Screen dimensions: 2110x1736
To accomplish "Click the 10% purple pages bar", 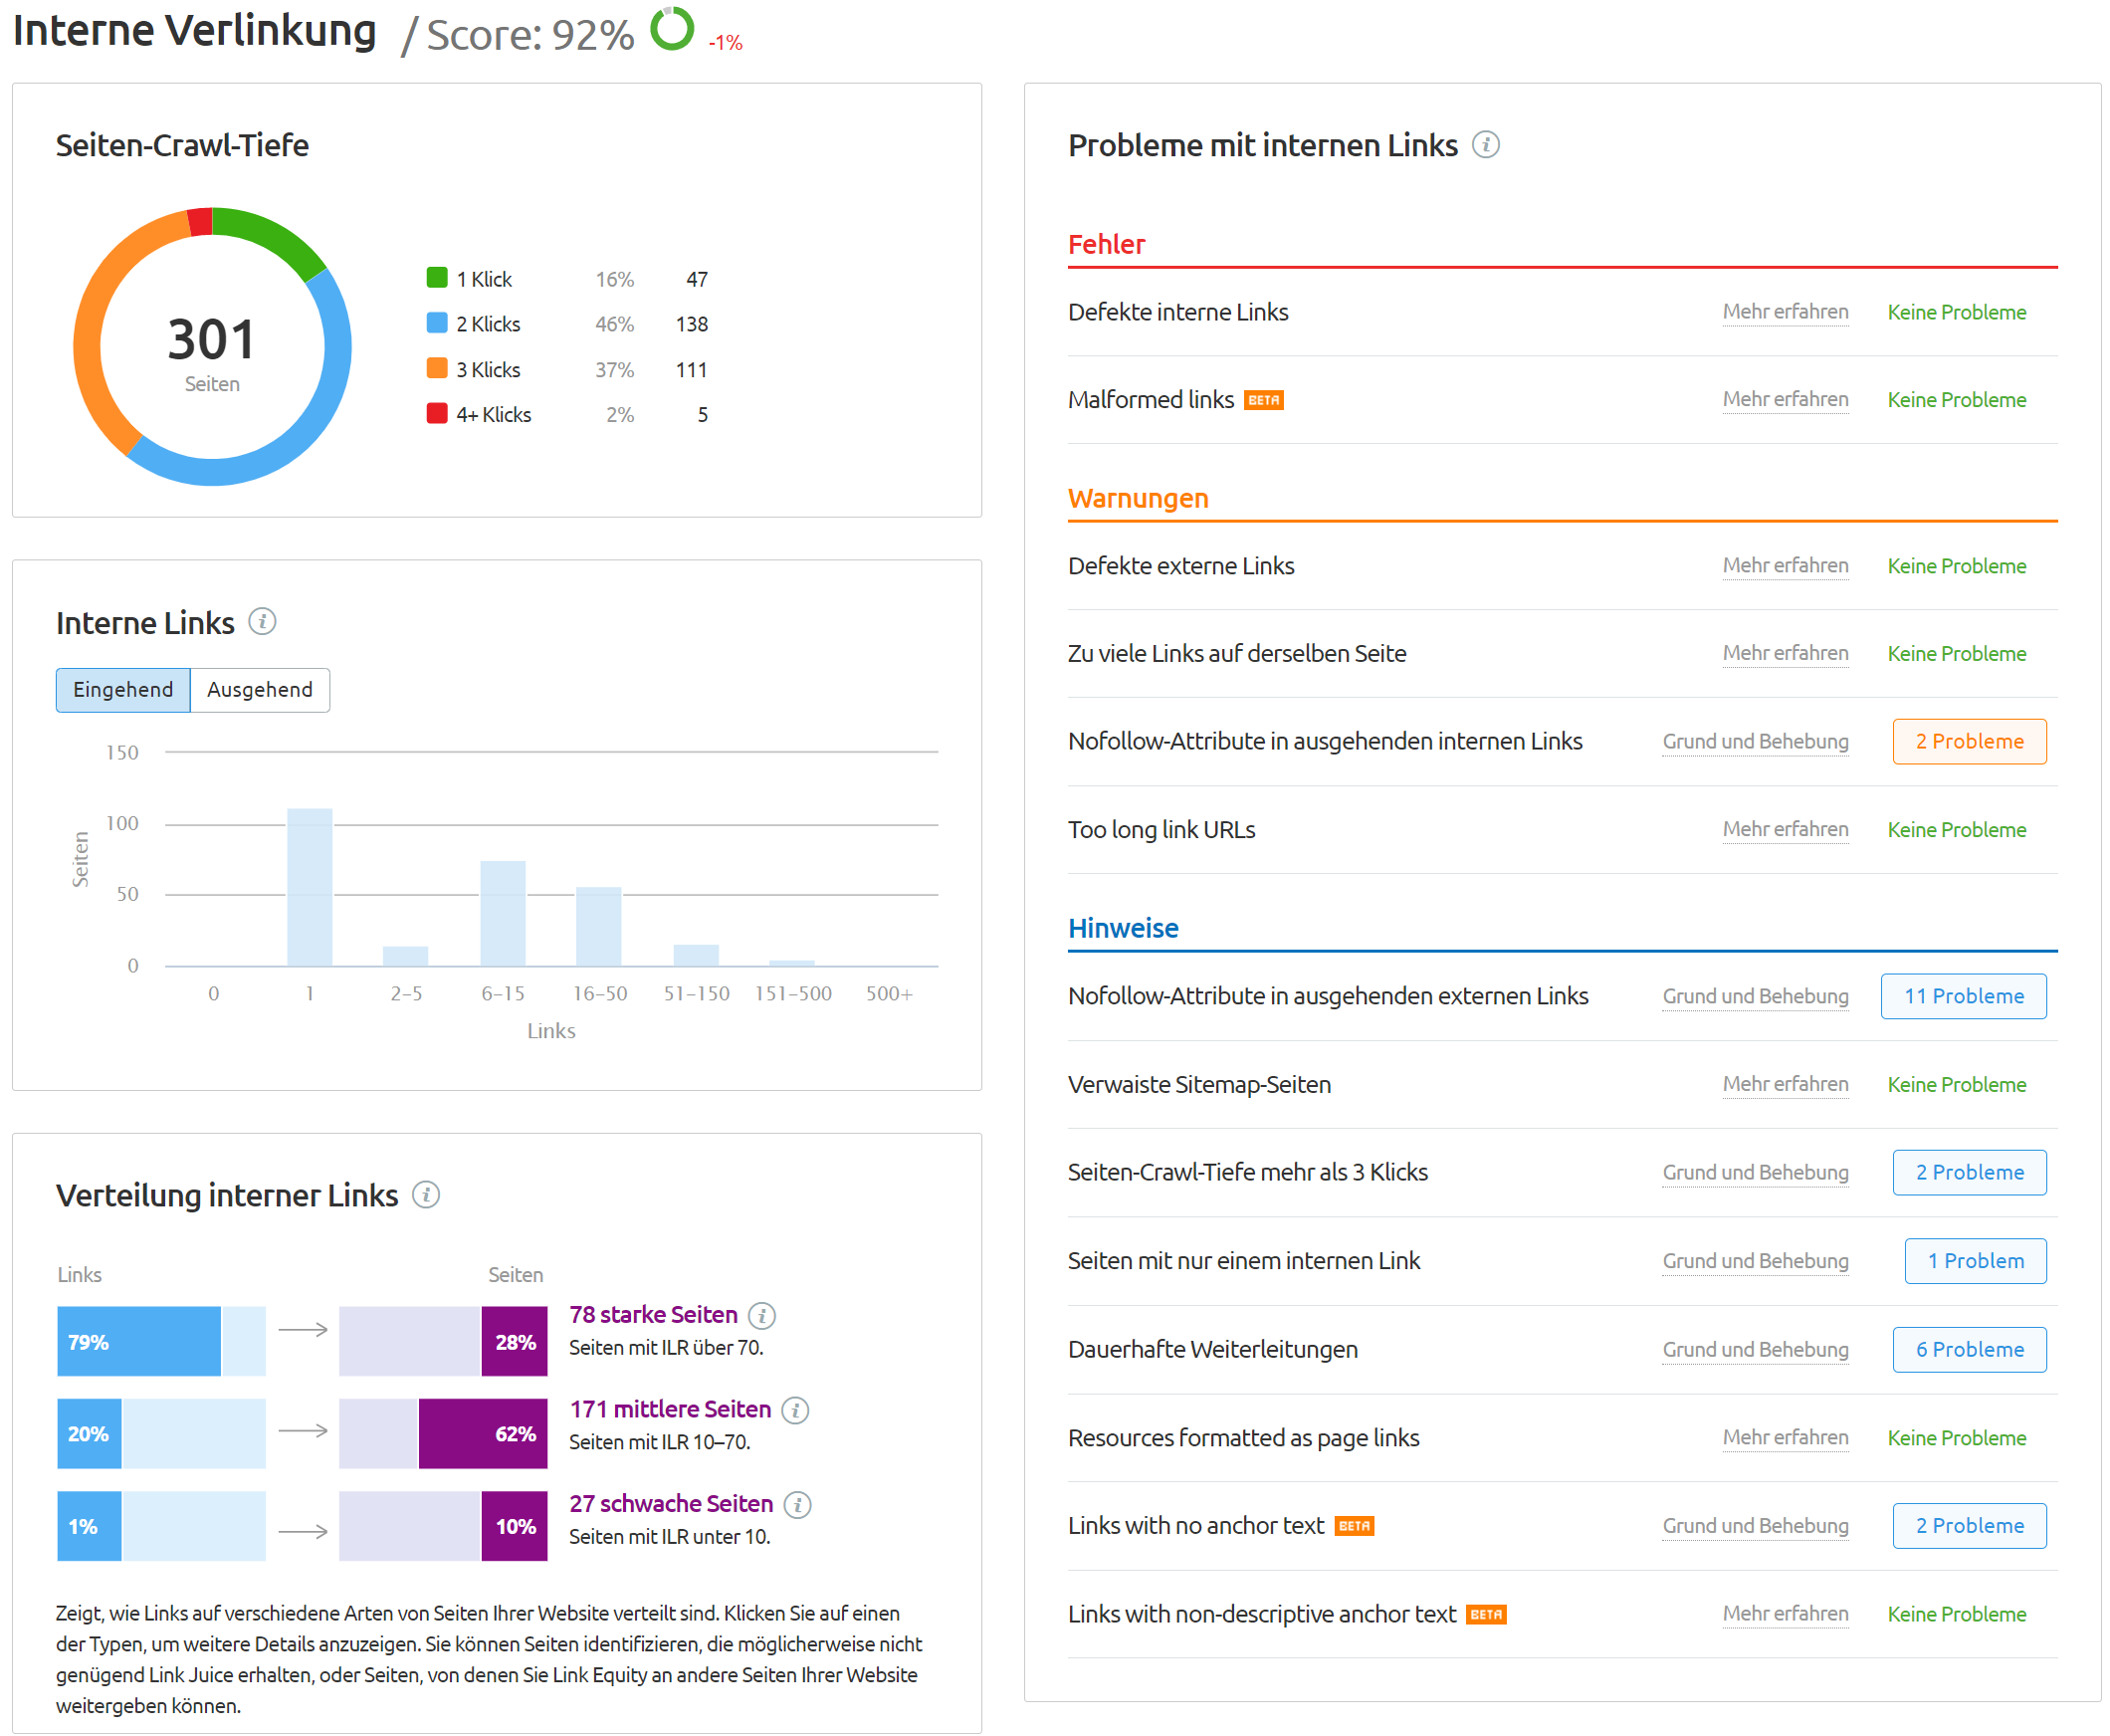I will 515,1527.
